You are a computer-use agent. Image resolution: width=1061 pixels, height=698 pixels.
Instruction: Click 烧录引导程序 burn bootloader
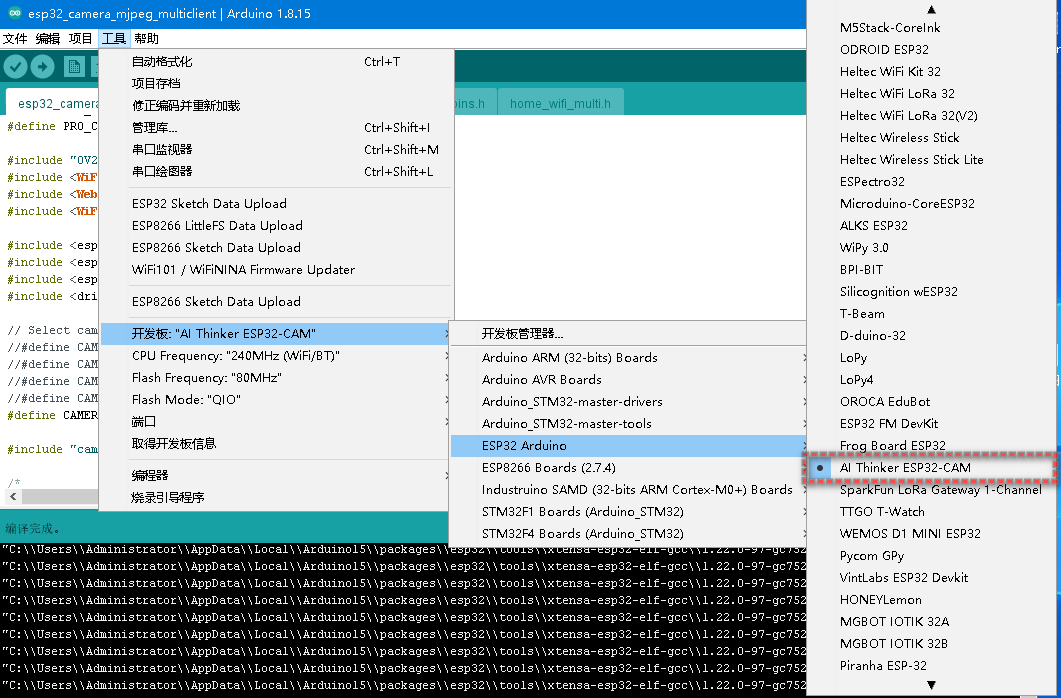pyautogui.click(x=275, y=498)
